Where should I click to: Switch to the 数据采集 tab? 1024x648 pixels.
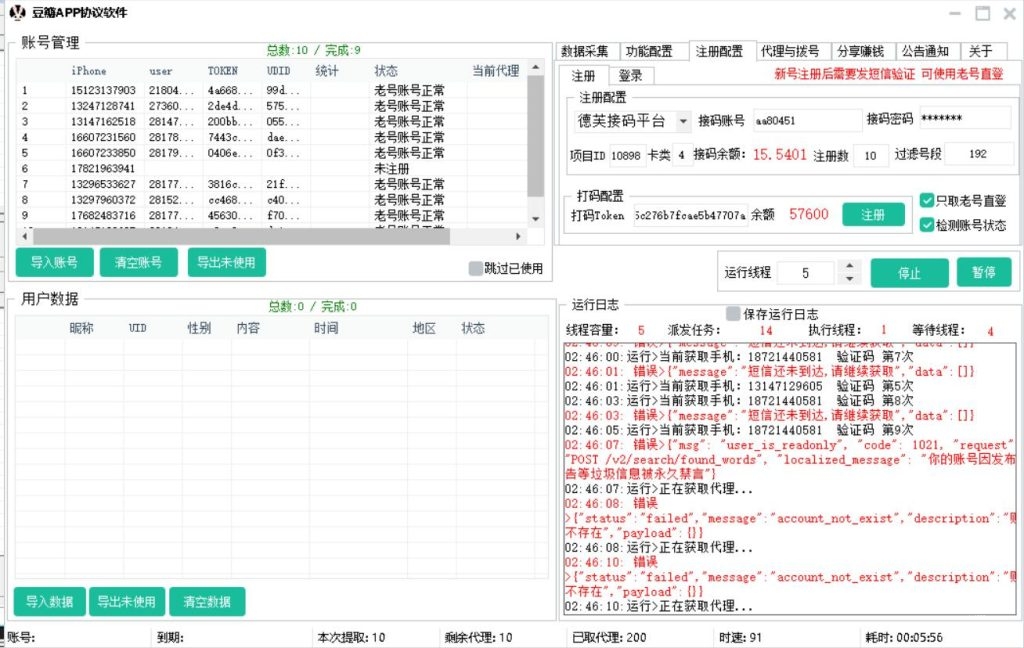pyautogui.click(x=586, y=51)
